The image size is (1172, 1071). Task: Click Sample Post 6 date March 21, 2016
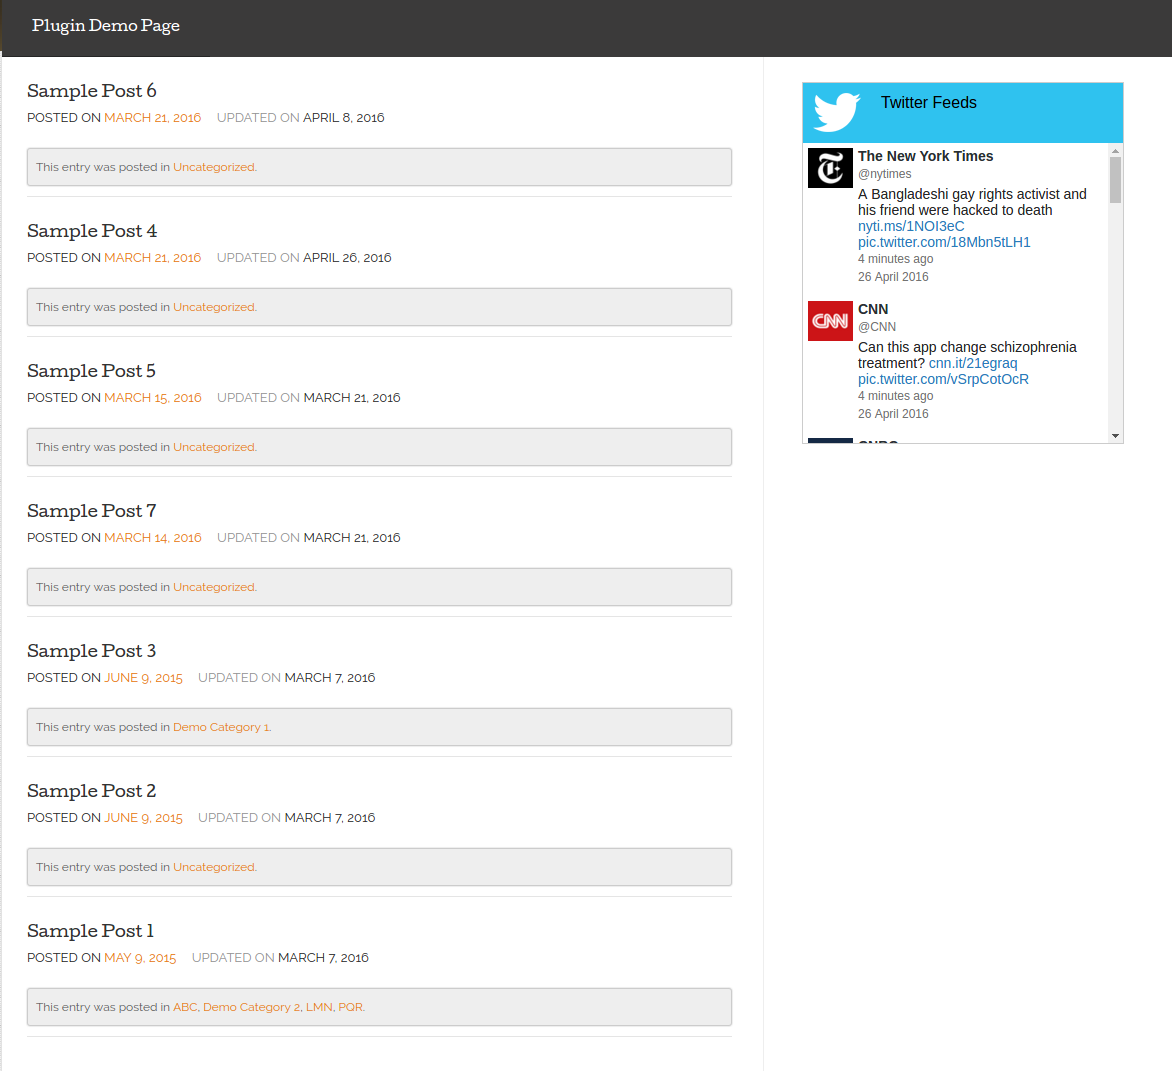tap(152, 118)
